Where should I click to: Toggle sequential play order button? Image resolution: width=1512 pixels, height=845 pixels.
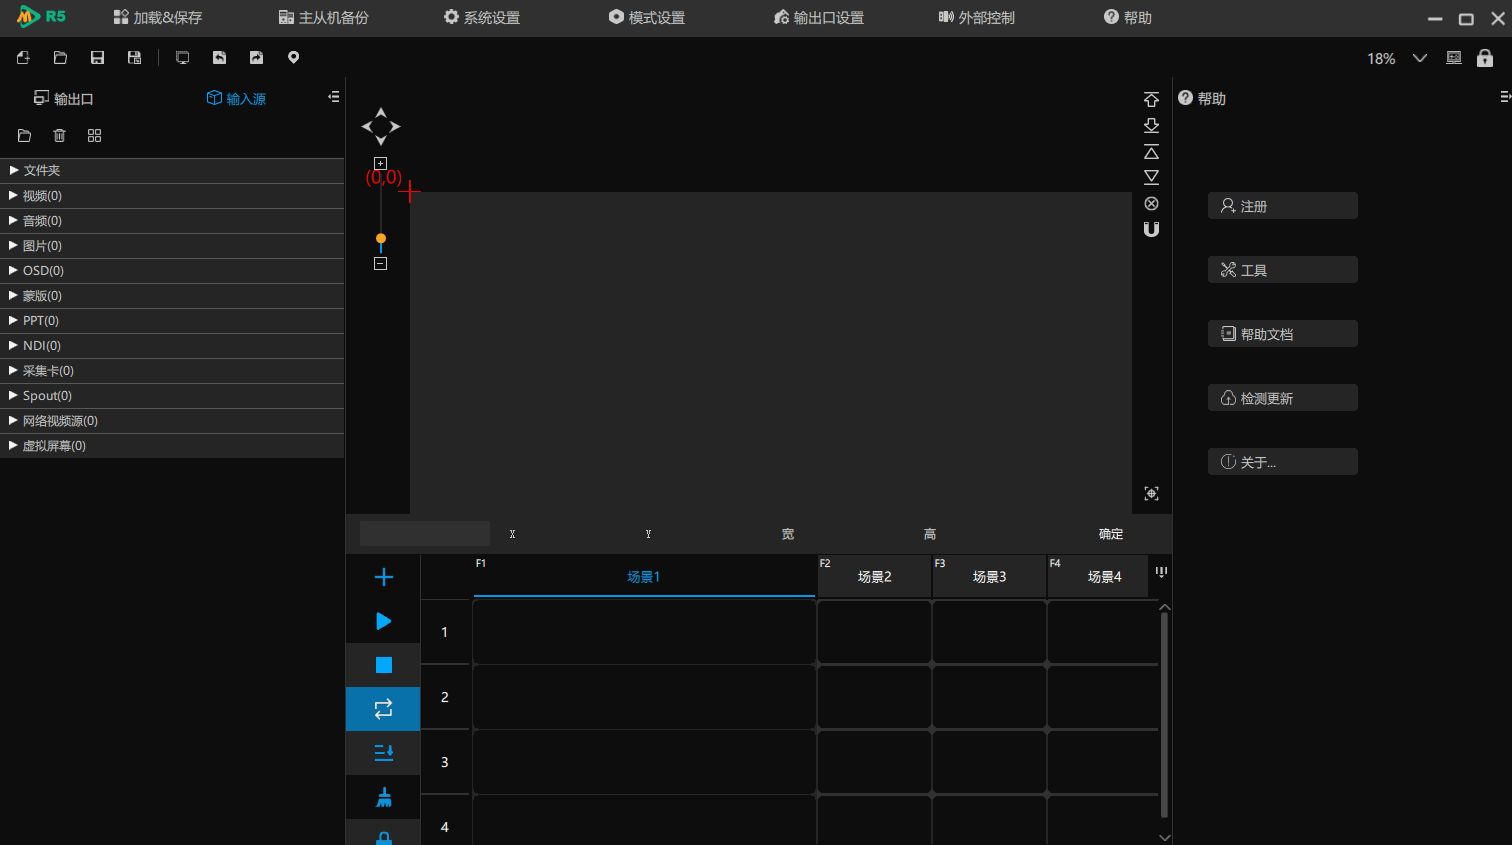point(383,753)
